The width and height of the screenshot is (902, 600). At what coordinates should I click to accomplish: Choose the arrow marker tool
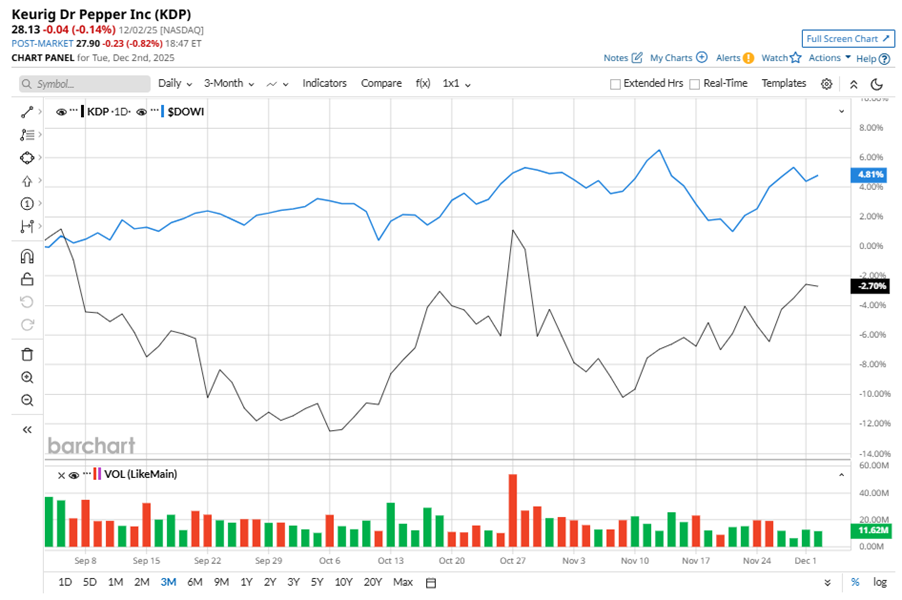(x=27, y=181)
